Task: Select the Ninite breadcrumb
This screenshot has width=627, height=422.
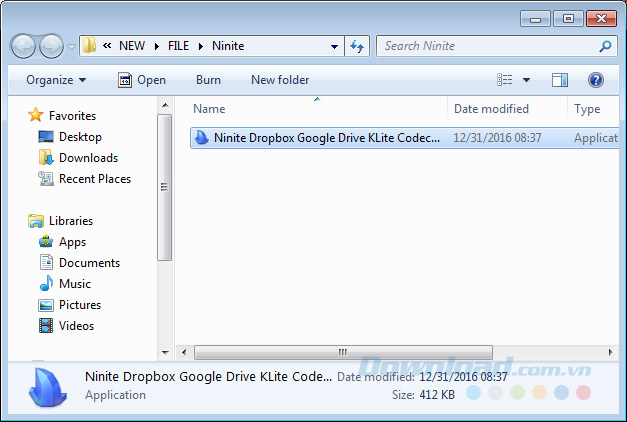Action: coord(228,46)
